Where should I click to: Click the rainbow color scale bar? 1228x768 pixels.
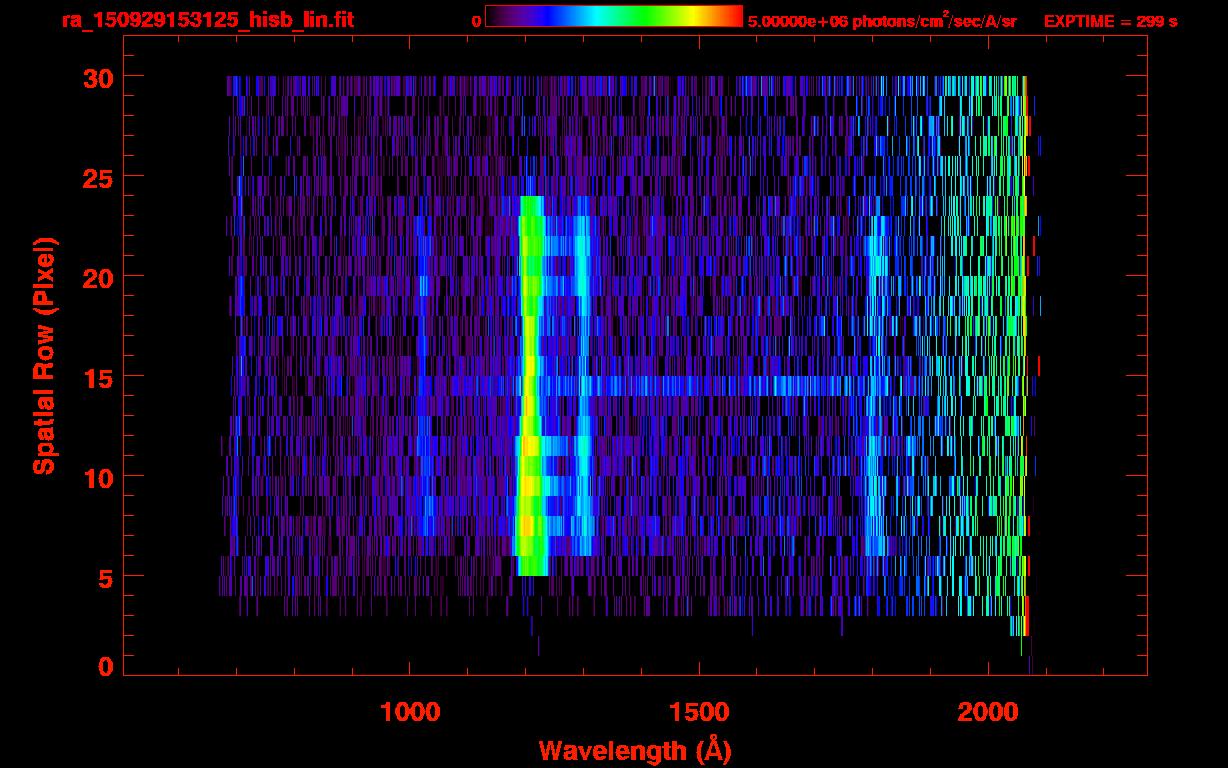pos(613,17)
